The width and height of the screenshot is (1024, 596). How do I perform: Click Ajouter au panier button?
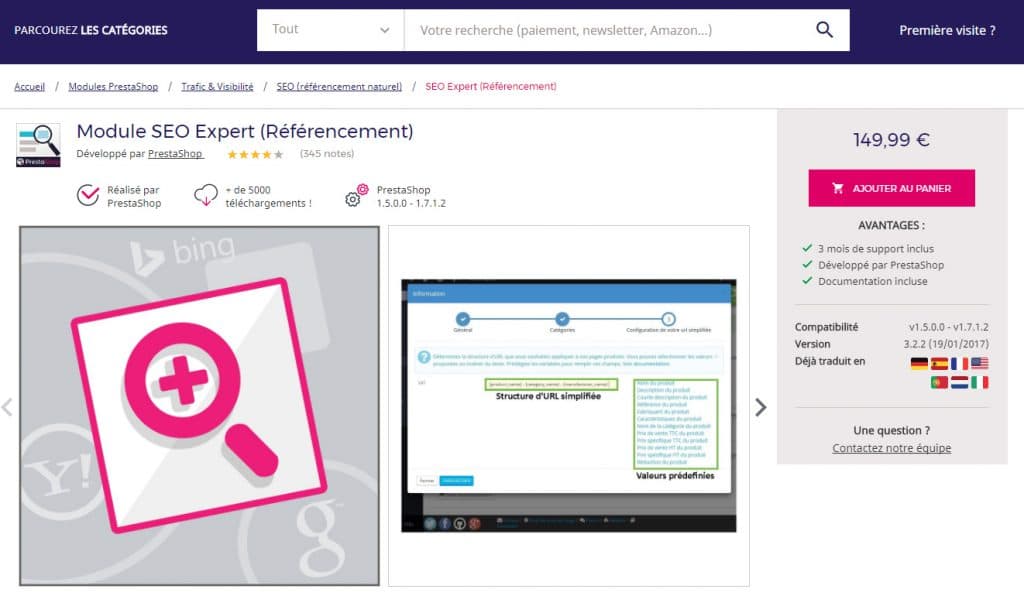891,188
